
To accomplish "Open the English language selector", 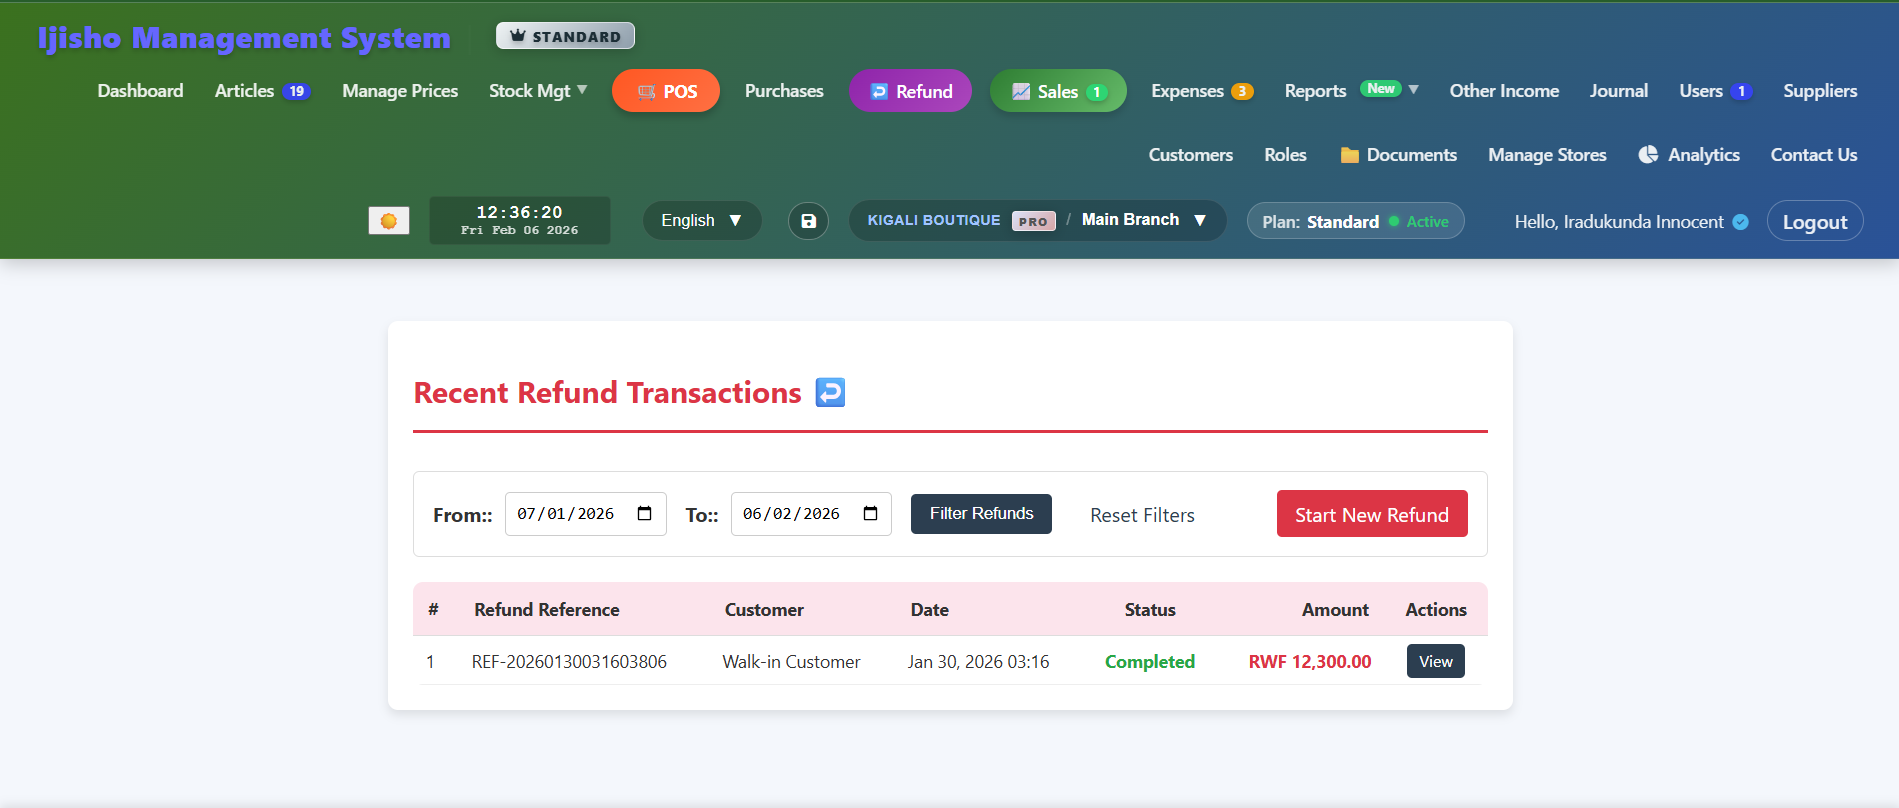I will pos(701,221).
